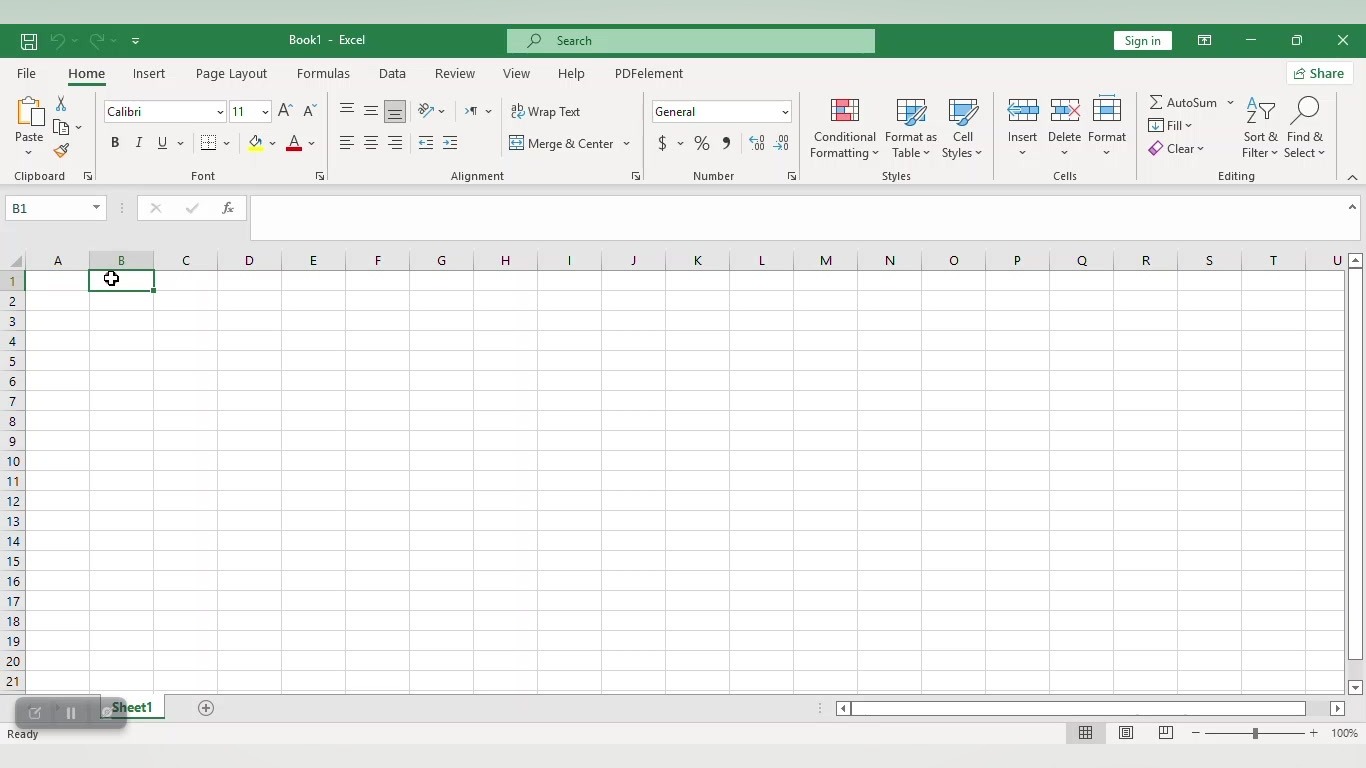Switch to the PDFelement tab

(649, 73)
